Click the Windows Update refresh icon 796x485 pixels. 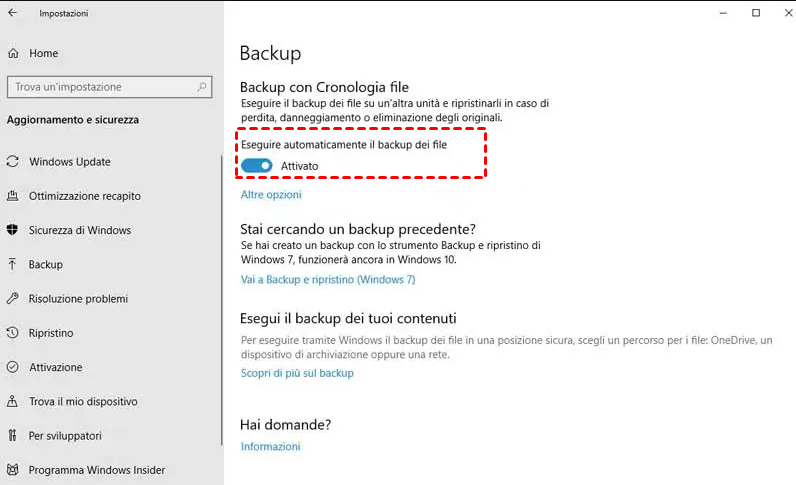[x=13, y=162]
